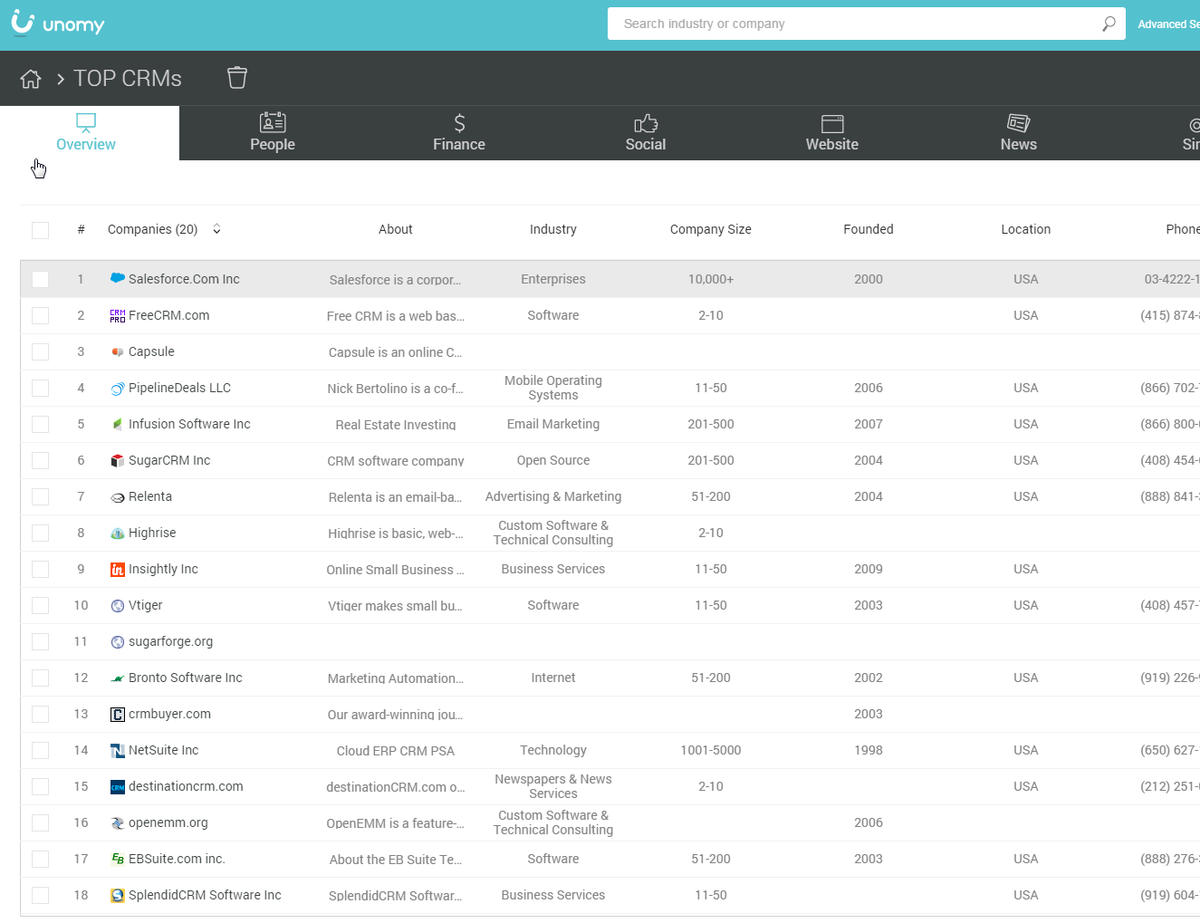
Task: Select "Advertising & Marketing" industry cell
Action: point(553,497)
